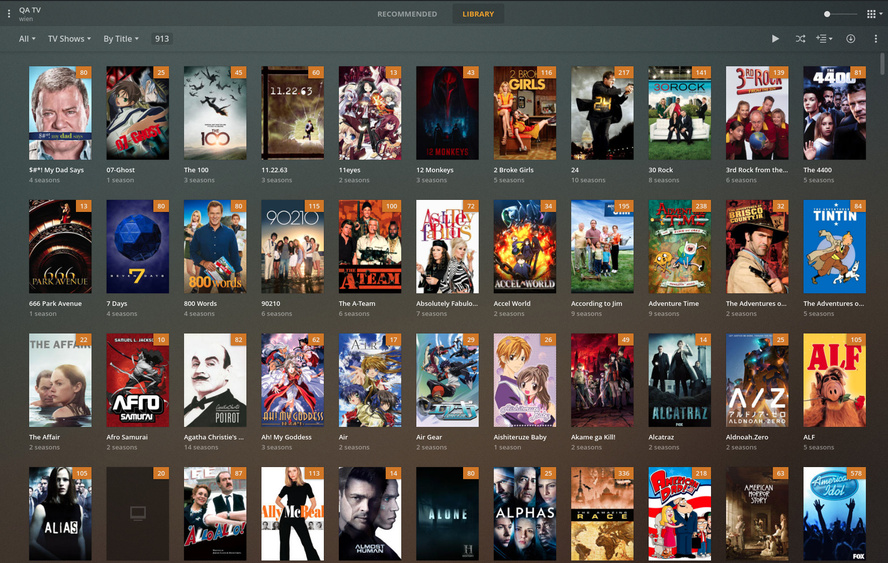The height and width of the screenshot is (563, 888).
Task: Switch to the Recommended tab
Action: tap(407, 14)
